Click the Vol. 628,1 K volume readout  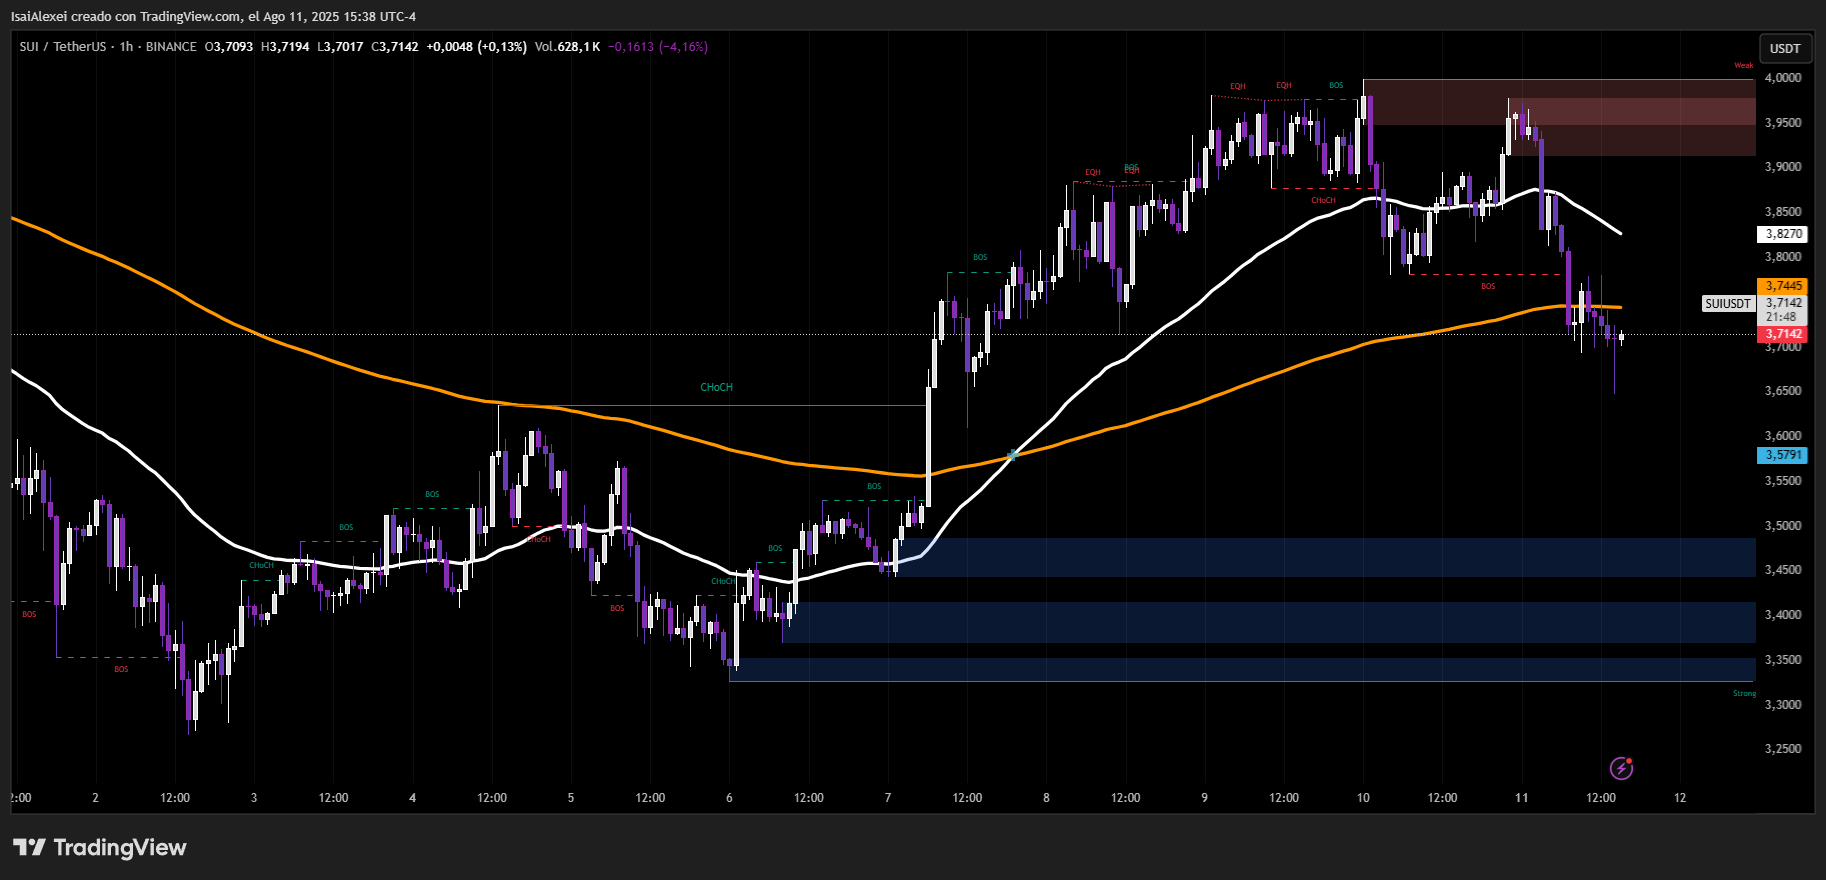click(x=567, y=47)
